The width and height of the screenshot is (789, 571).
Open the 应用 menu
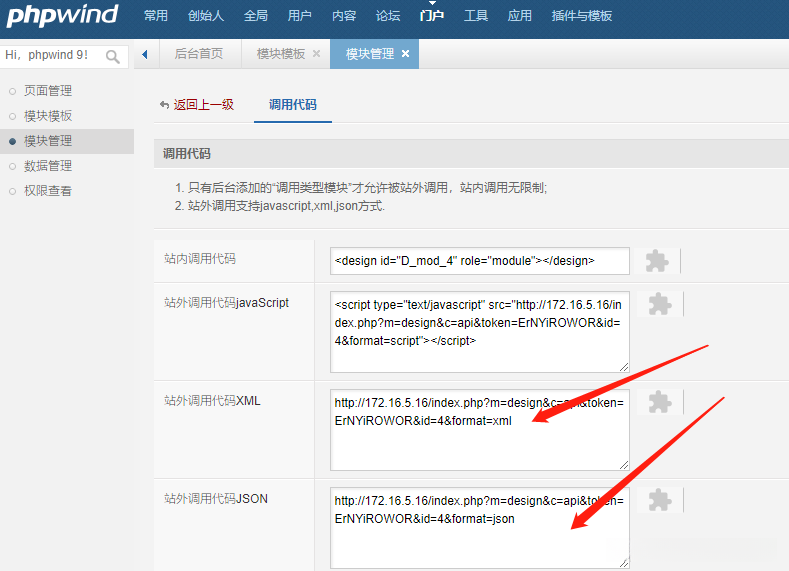(519, 16)
